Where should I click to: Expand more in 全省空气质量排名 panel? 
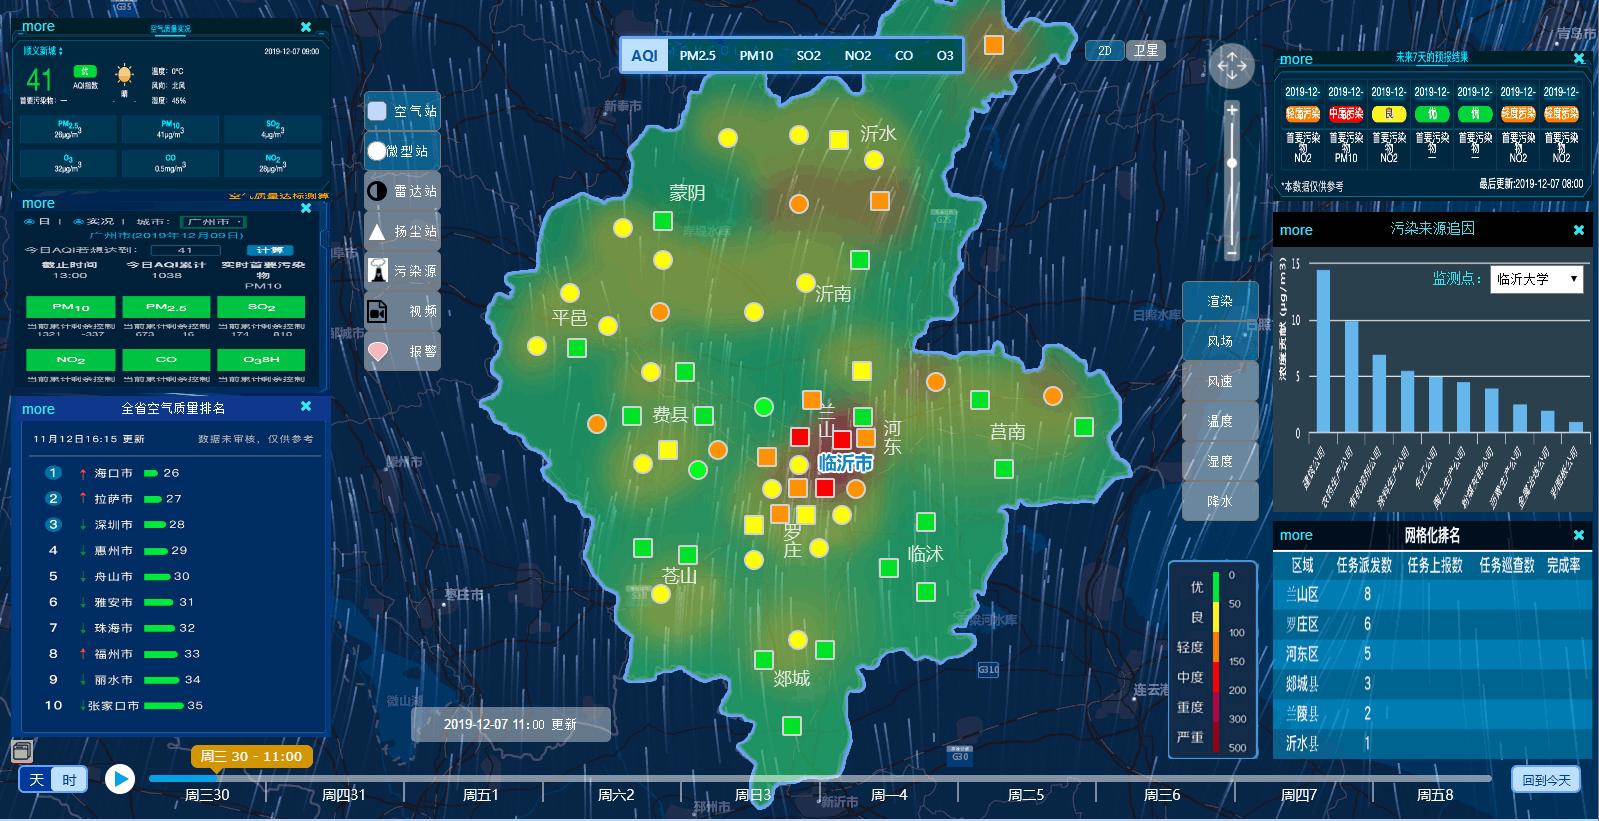[x=38, y=409]
